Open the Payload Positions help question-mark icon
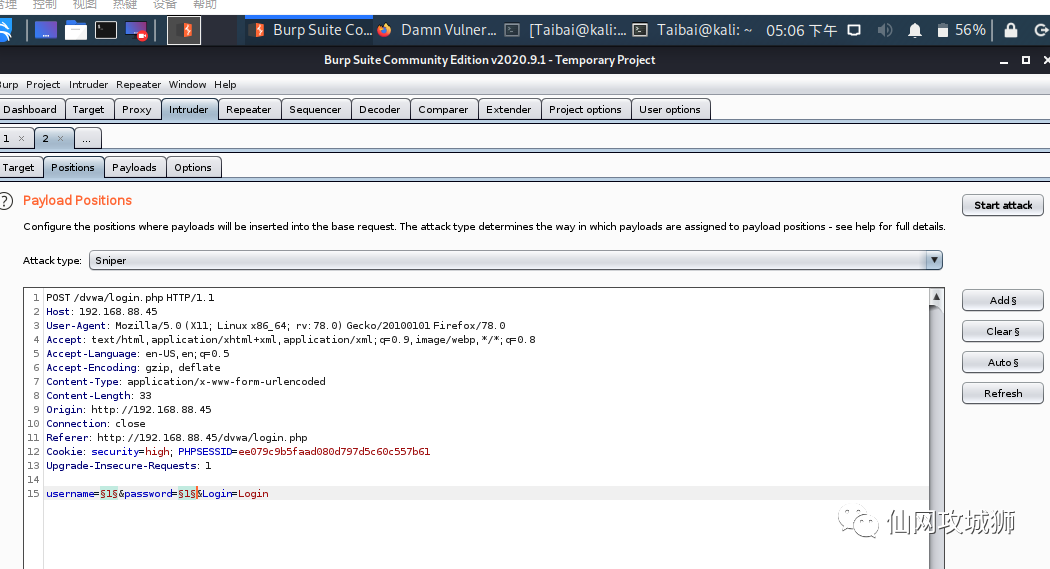The width and height of the screenshot is (1050, 569). pyautogui.click(x=5, y=201)
